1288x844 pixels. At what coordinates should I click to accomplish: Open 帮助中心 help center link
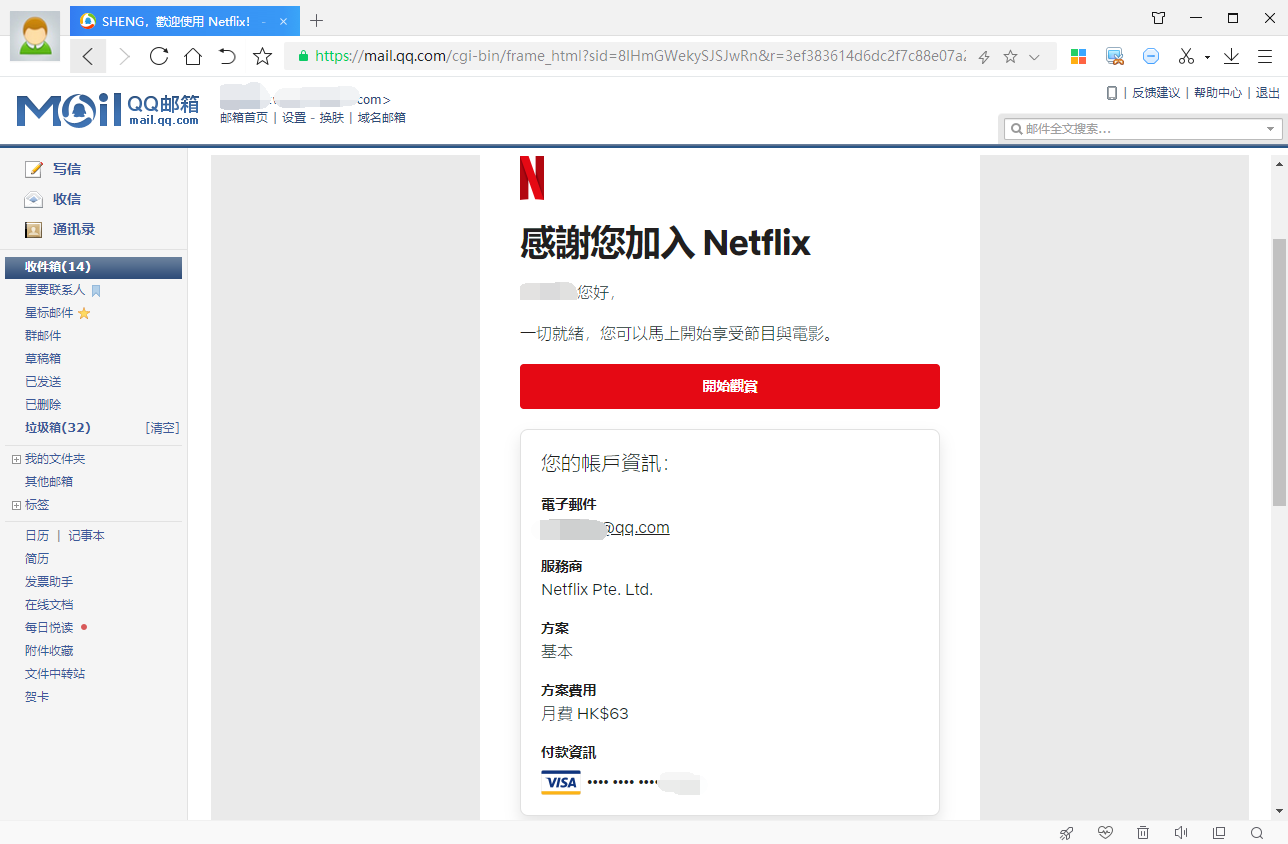(1218, 93)
